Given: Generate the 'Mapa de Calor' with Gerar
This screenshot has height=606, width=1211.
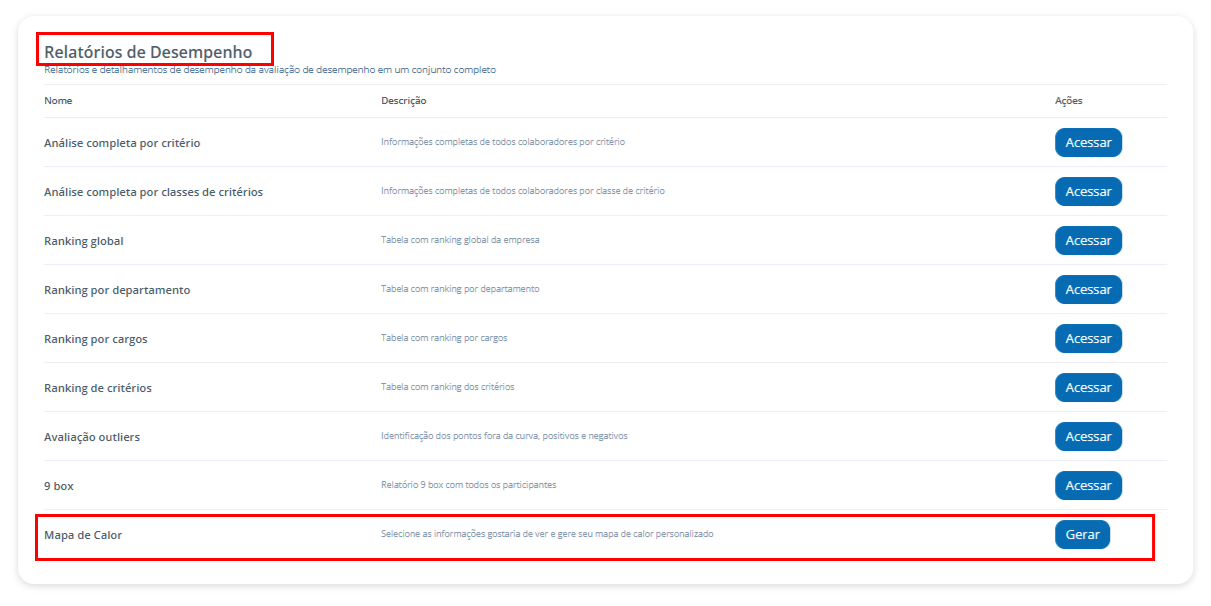Looking at the screenshot, I should point(1082,535).
